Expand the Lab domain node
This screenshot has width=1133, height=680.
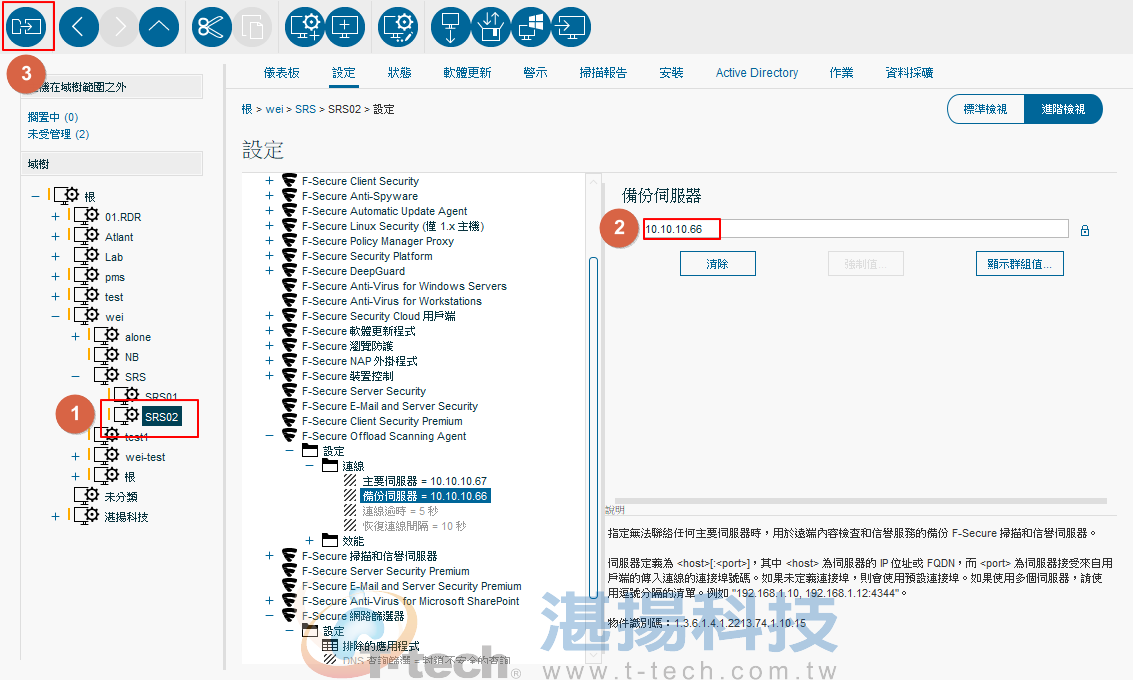click(x=55, y=257)
